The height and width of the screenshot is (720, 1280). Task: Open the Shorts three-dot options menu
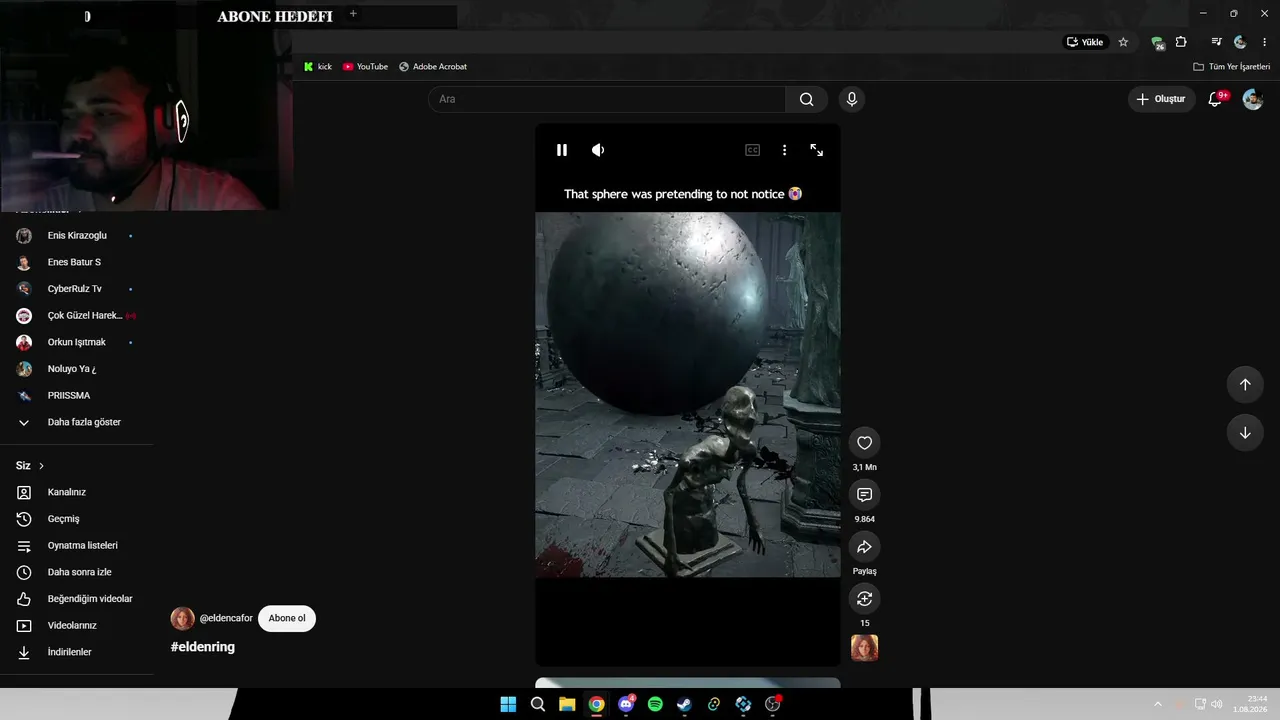pyautogui.click(x=784, y=150)
